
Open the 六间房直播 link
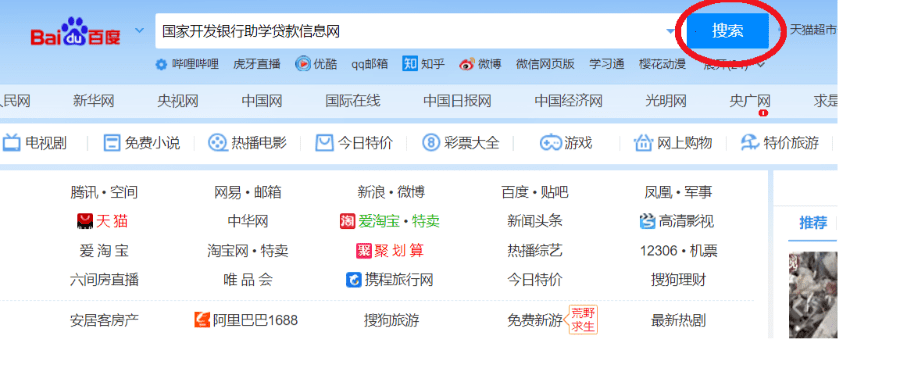point(104,280)
